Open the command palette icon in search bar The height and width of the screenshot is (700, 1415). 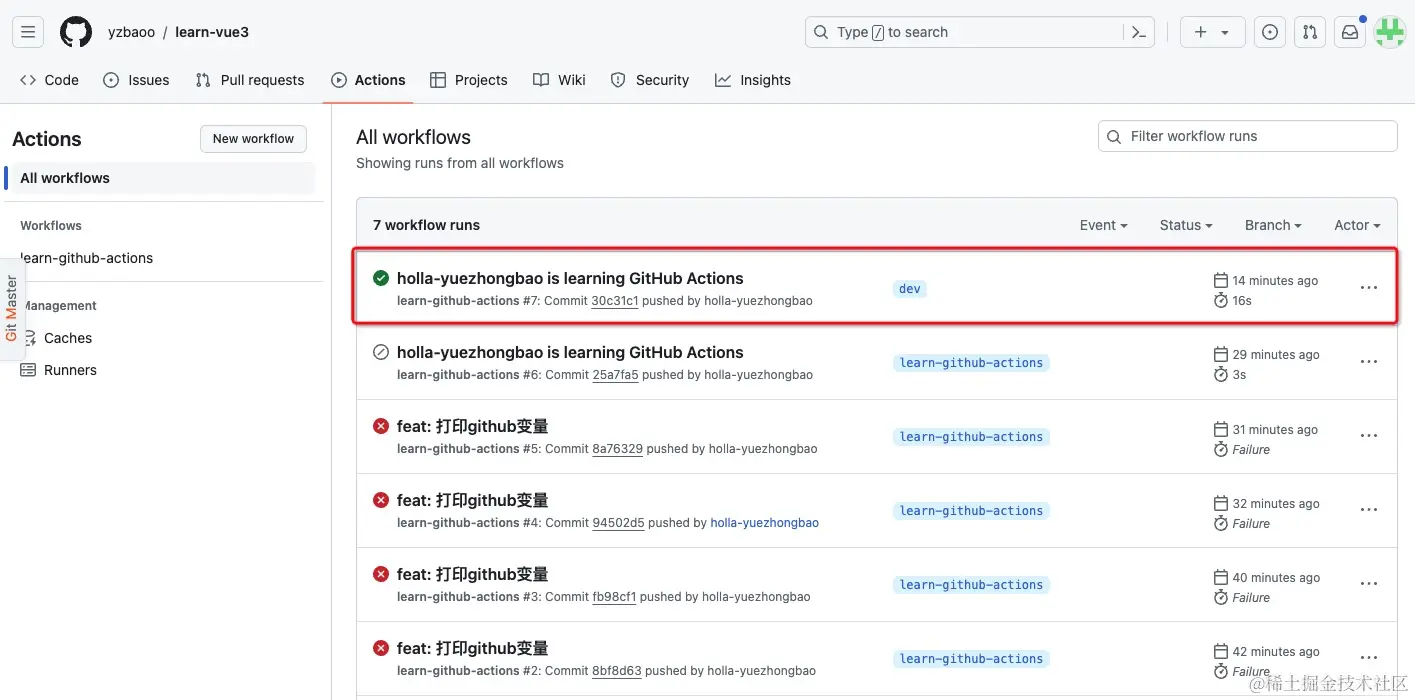click(x=1139, y=32)
